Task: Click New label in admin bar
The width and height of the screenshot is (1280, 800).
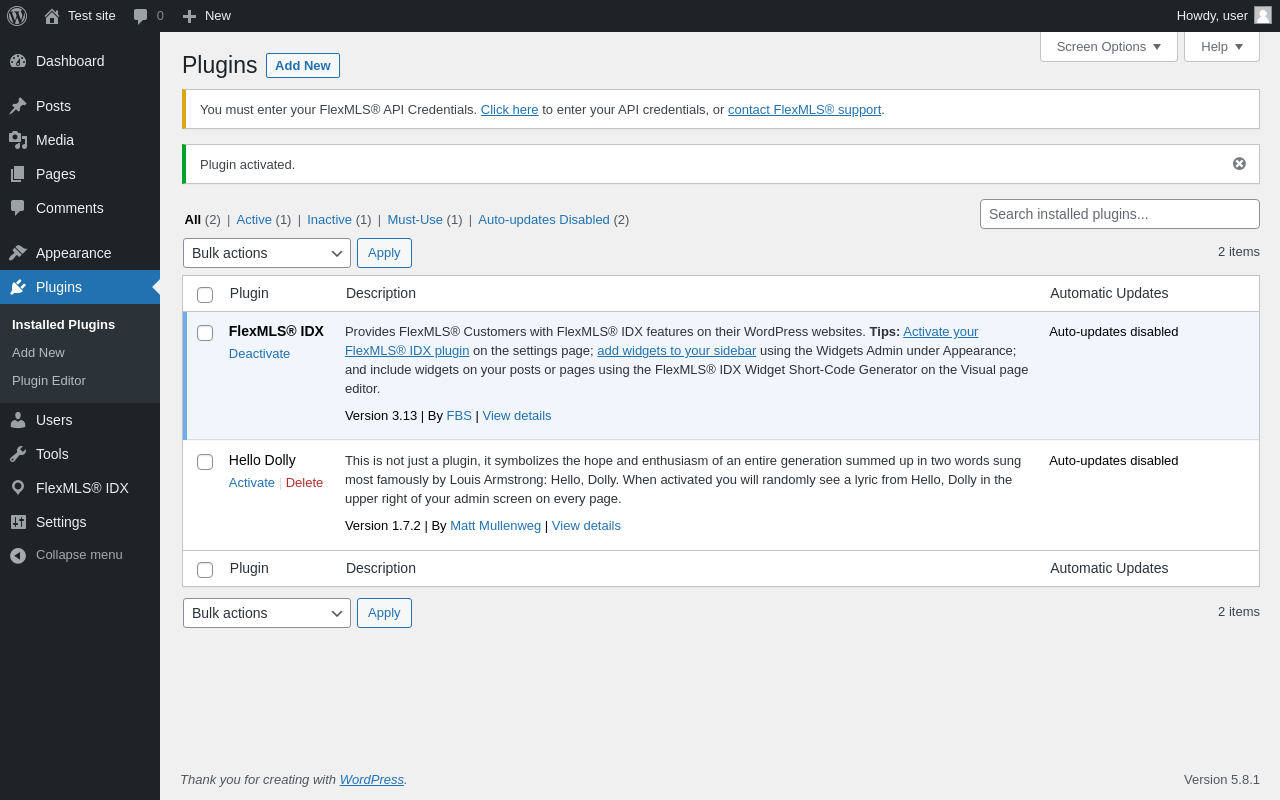Action: click(218, 16)
